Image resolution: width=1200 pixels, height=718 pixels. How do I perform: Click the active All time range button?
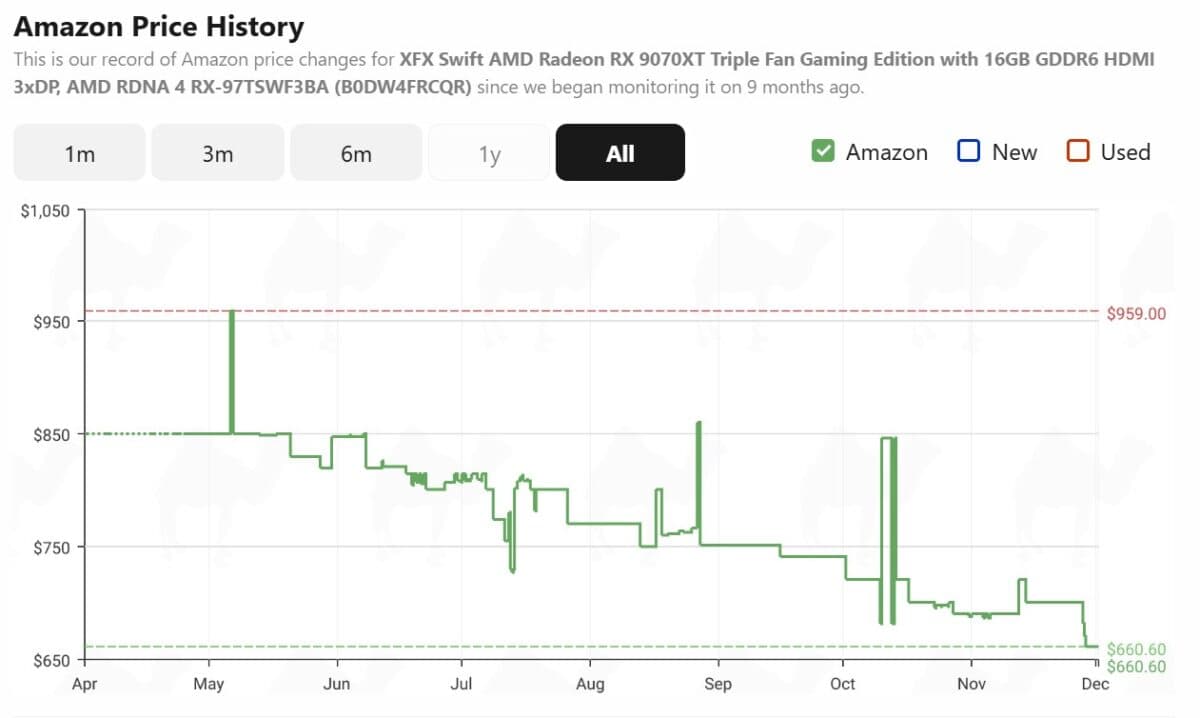[620, 152]
